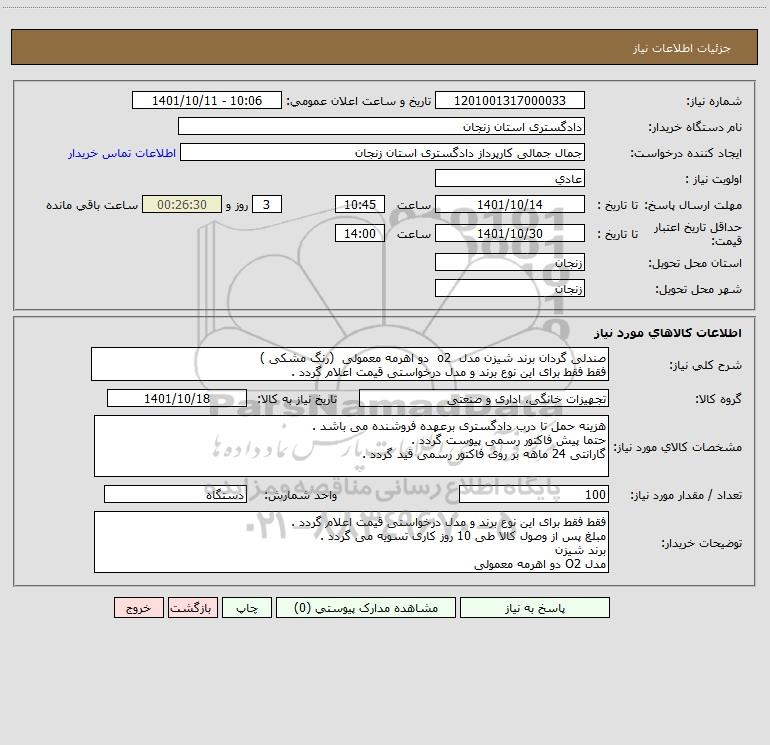Click the پاسخ به نیاز button
The width and height of the screenshot is (770, 745).
click(x=535, y=608)
